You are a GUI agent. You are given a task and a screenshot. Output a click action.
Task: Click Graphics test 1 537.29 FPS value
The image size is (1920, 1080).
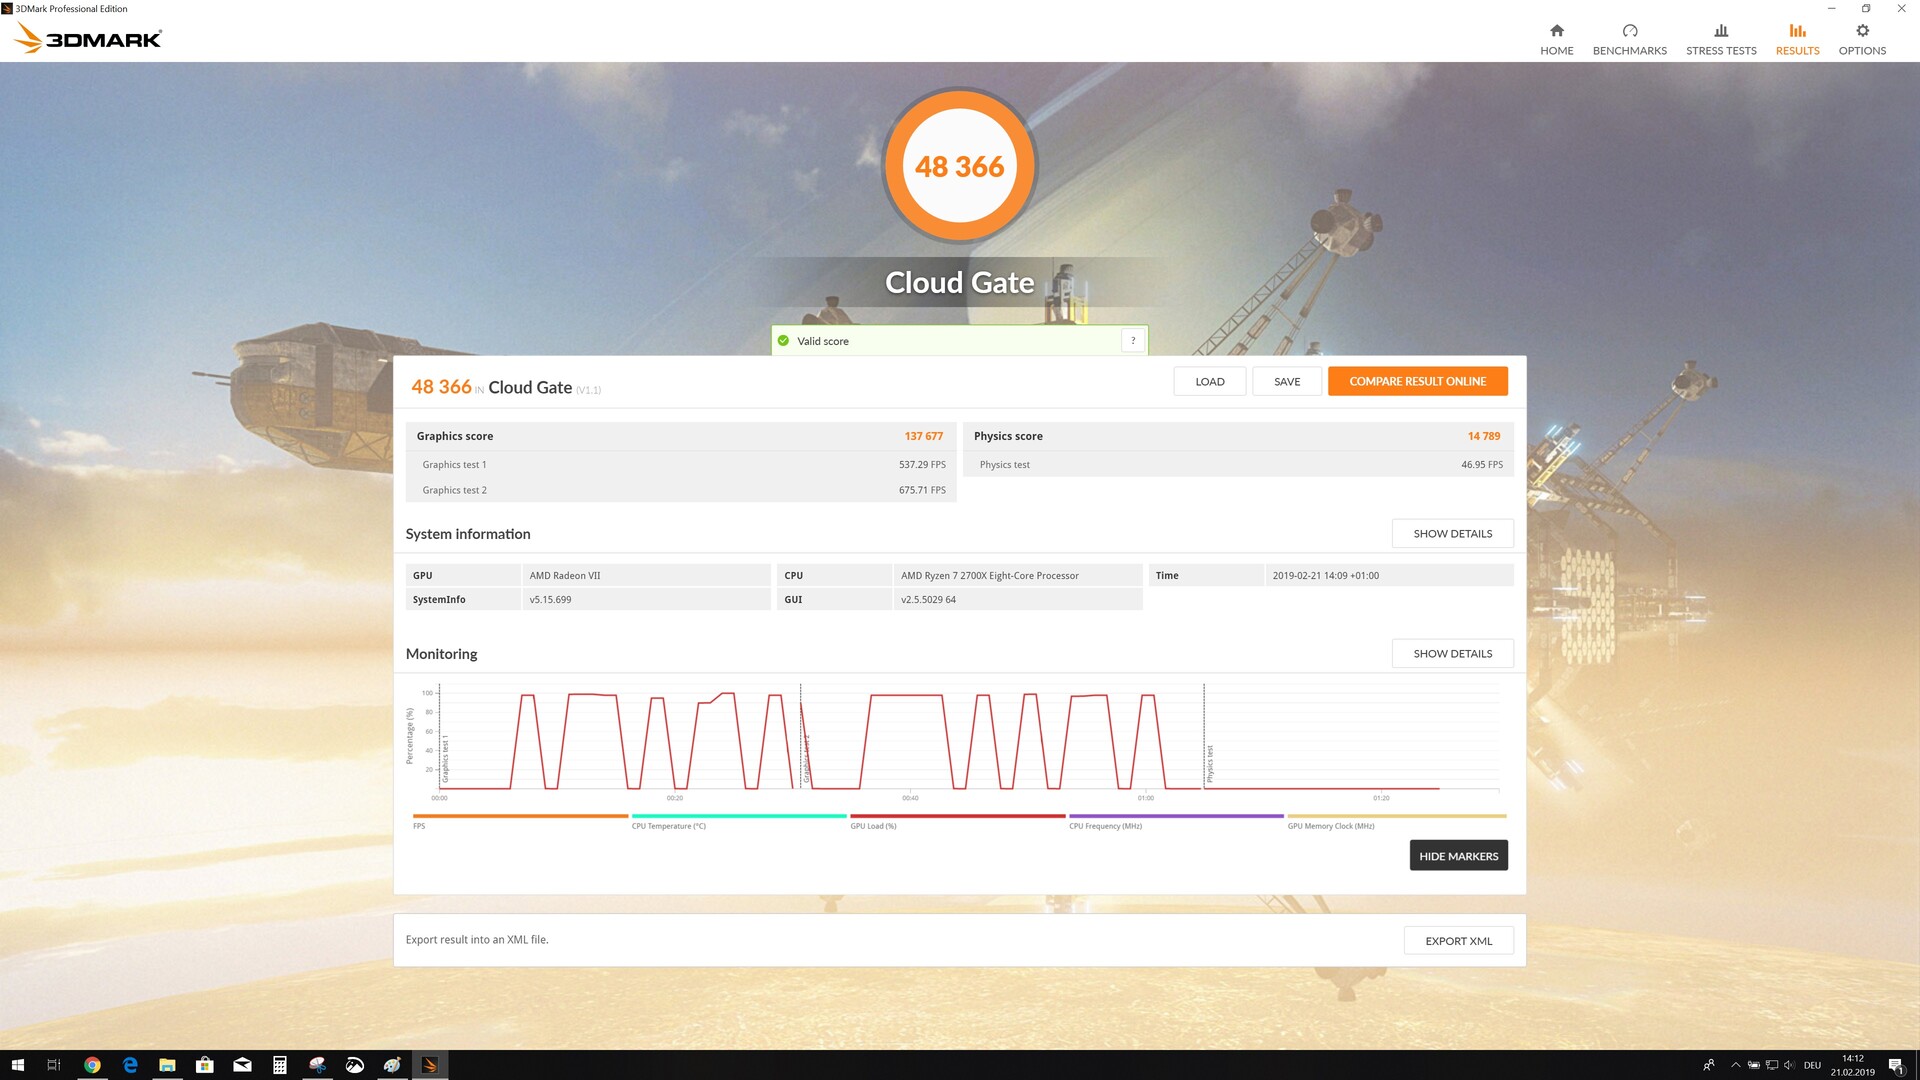922,465
